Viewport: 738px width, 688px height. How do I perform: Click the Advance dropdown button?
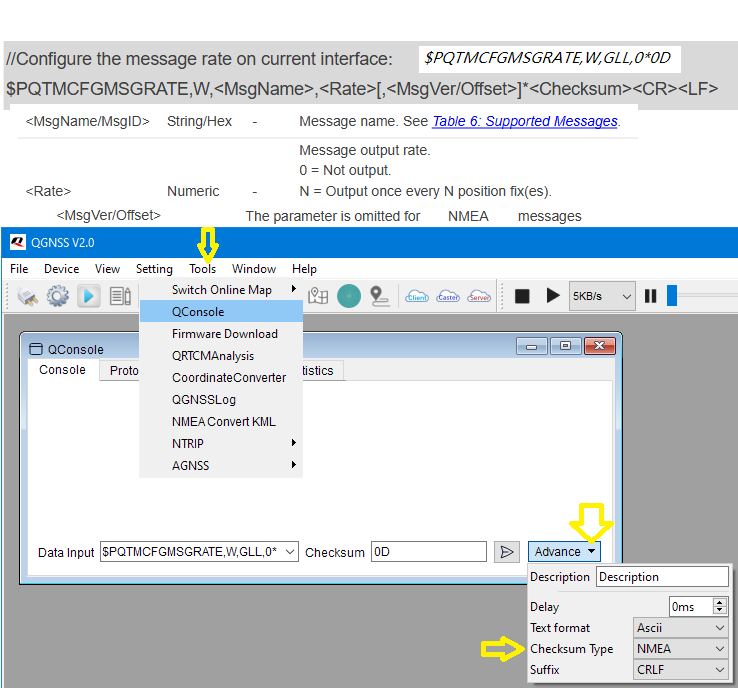tap(564, 552)
